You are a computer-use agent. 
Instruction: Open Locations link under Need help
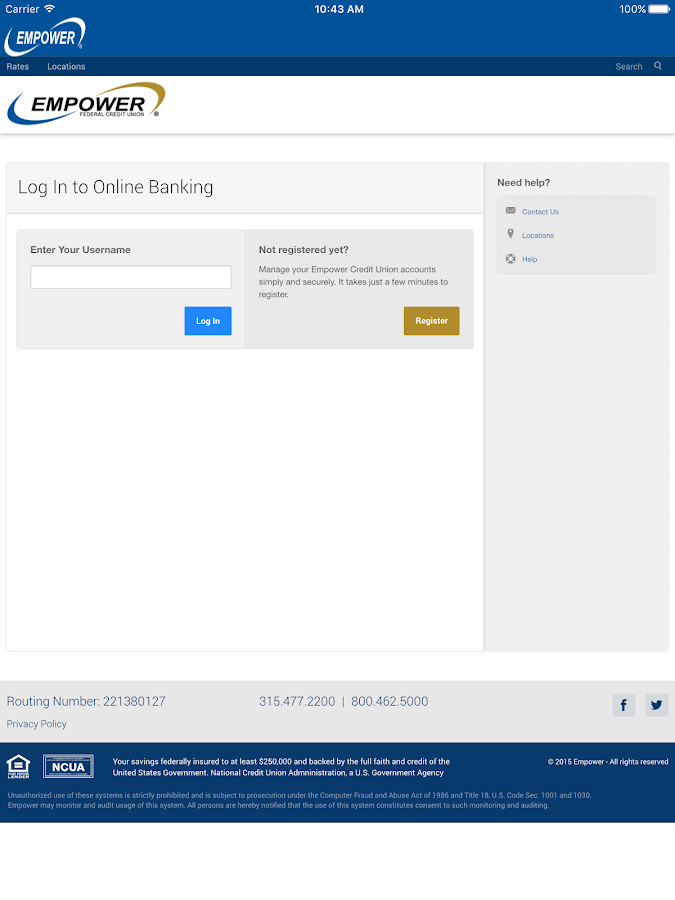click(x=538, y=235)
